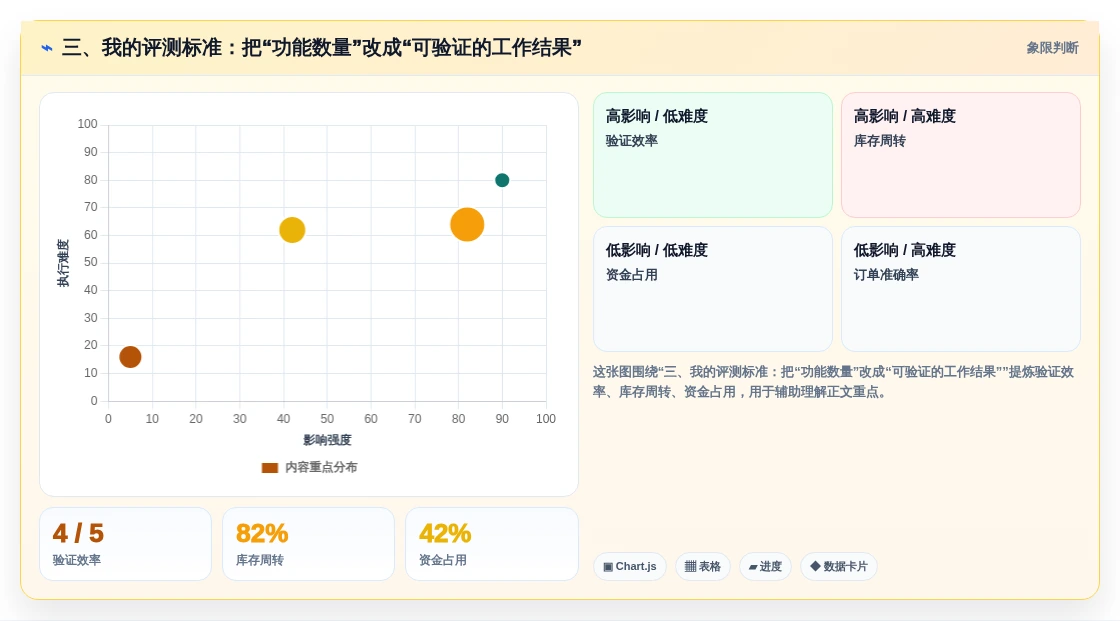Click the 100 label on the x-axis
Screen dimensions: 1120x621
(546, 419)
